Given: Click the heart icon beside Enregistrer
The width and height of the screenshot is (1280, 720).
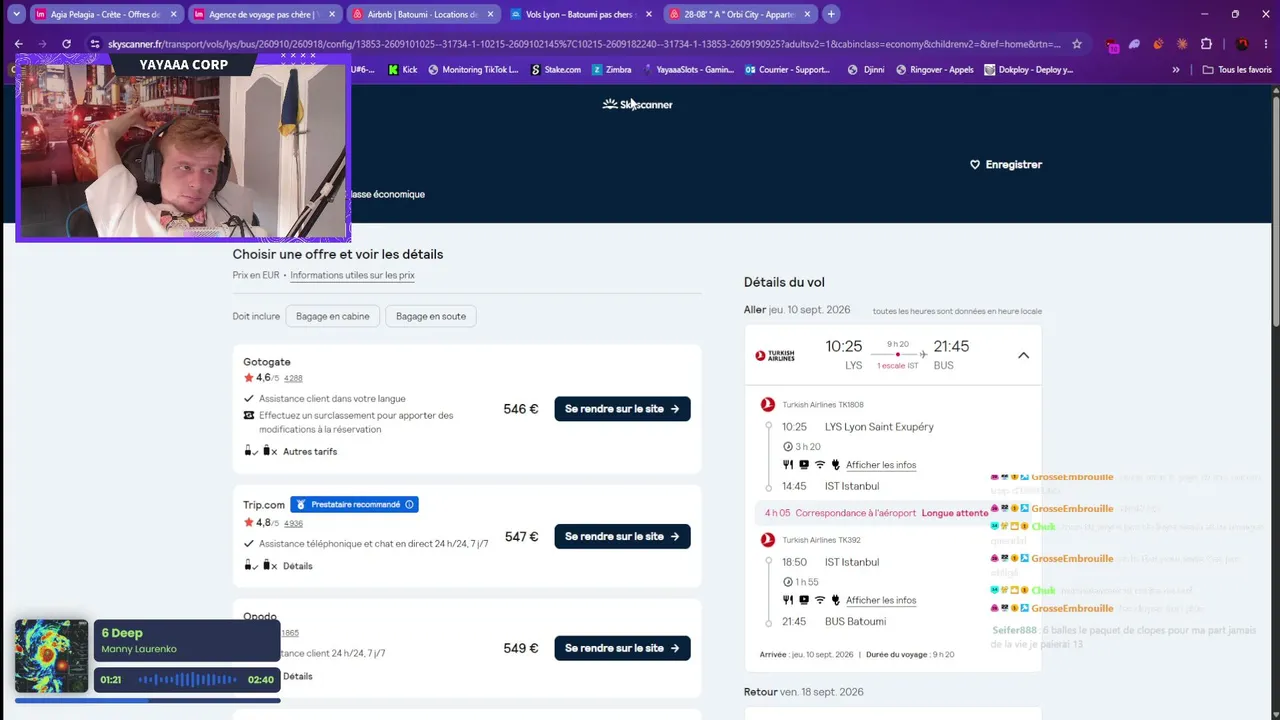Looking at the screenshot, I should click(x=975, y=164).
